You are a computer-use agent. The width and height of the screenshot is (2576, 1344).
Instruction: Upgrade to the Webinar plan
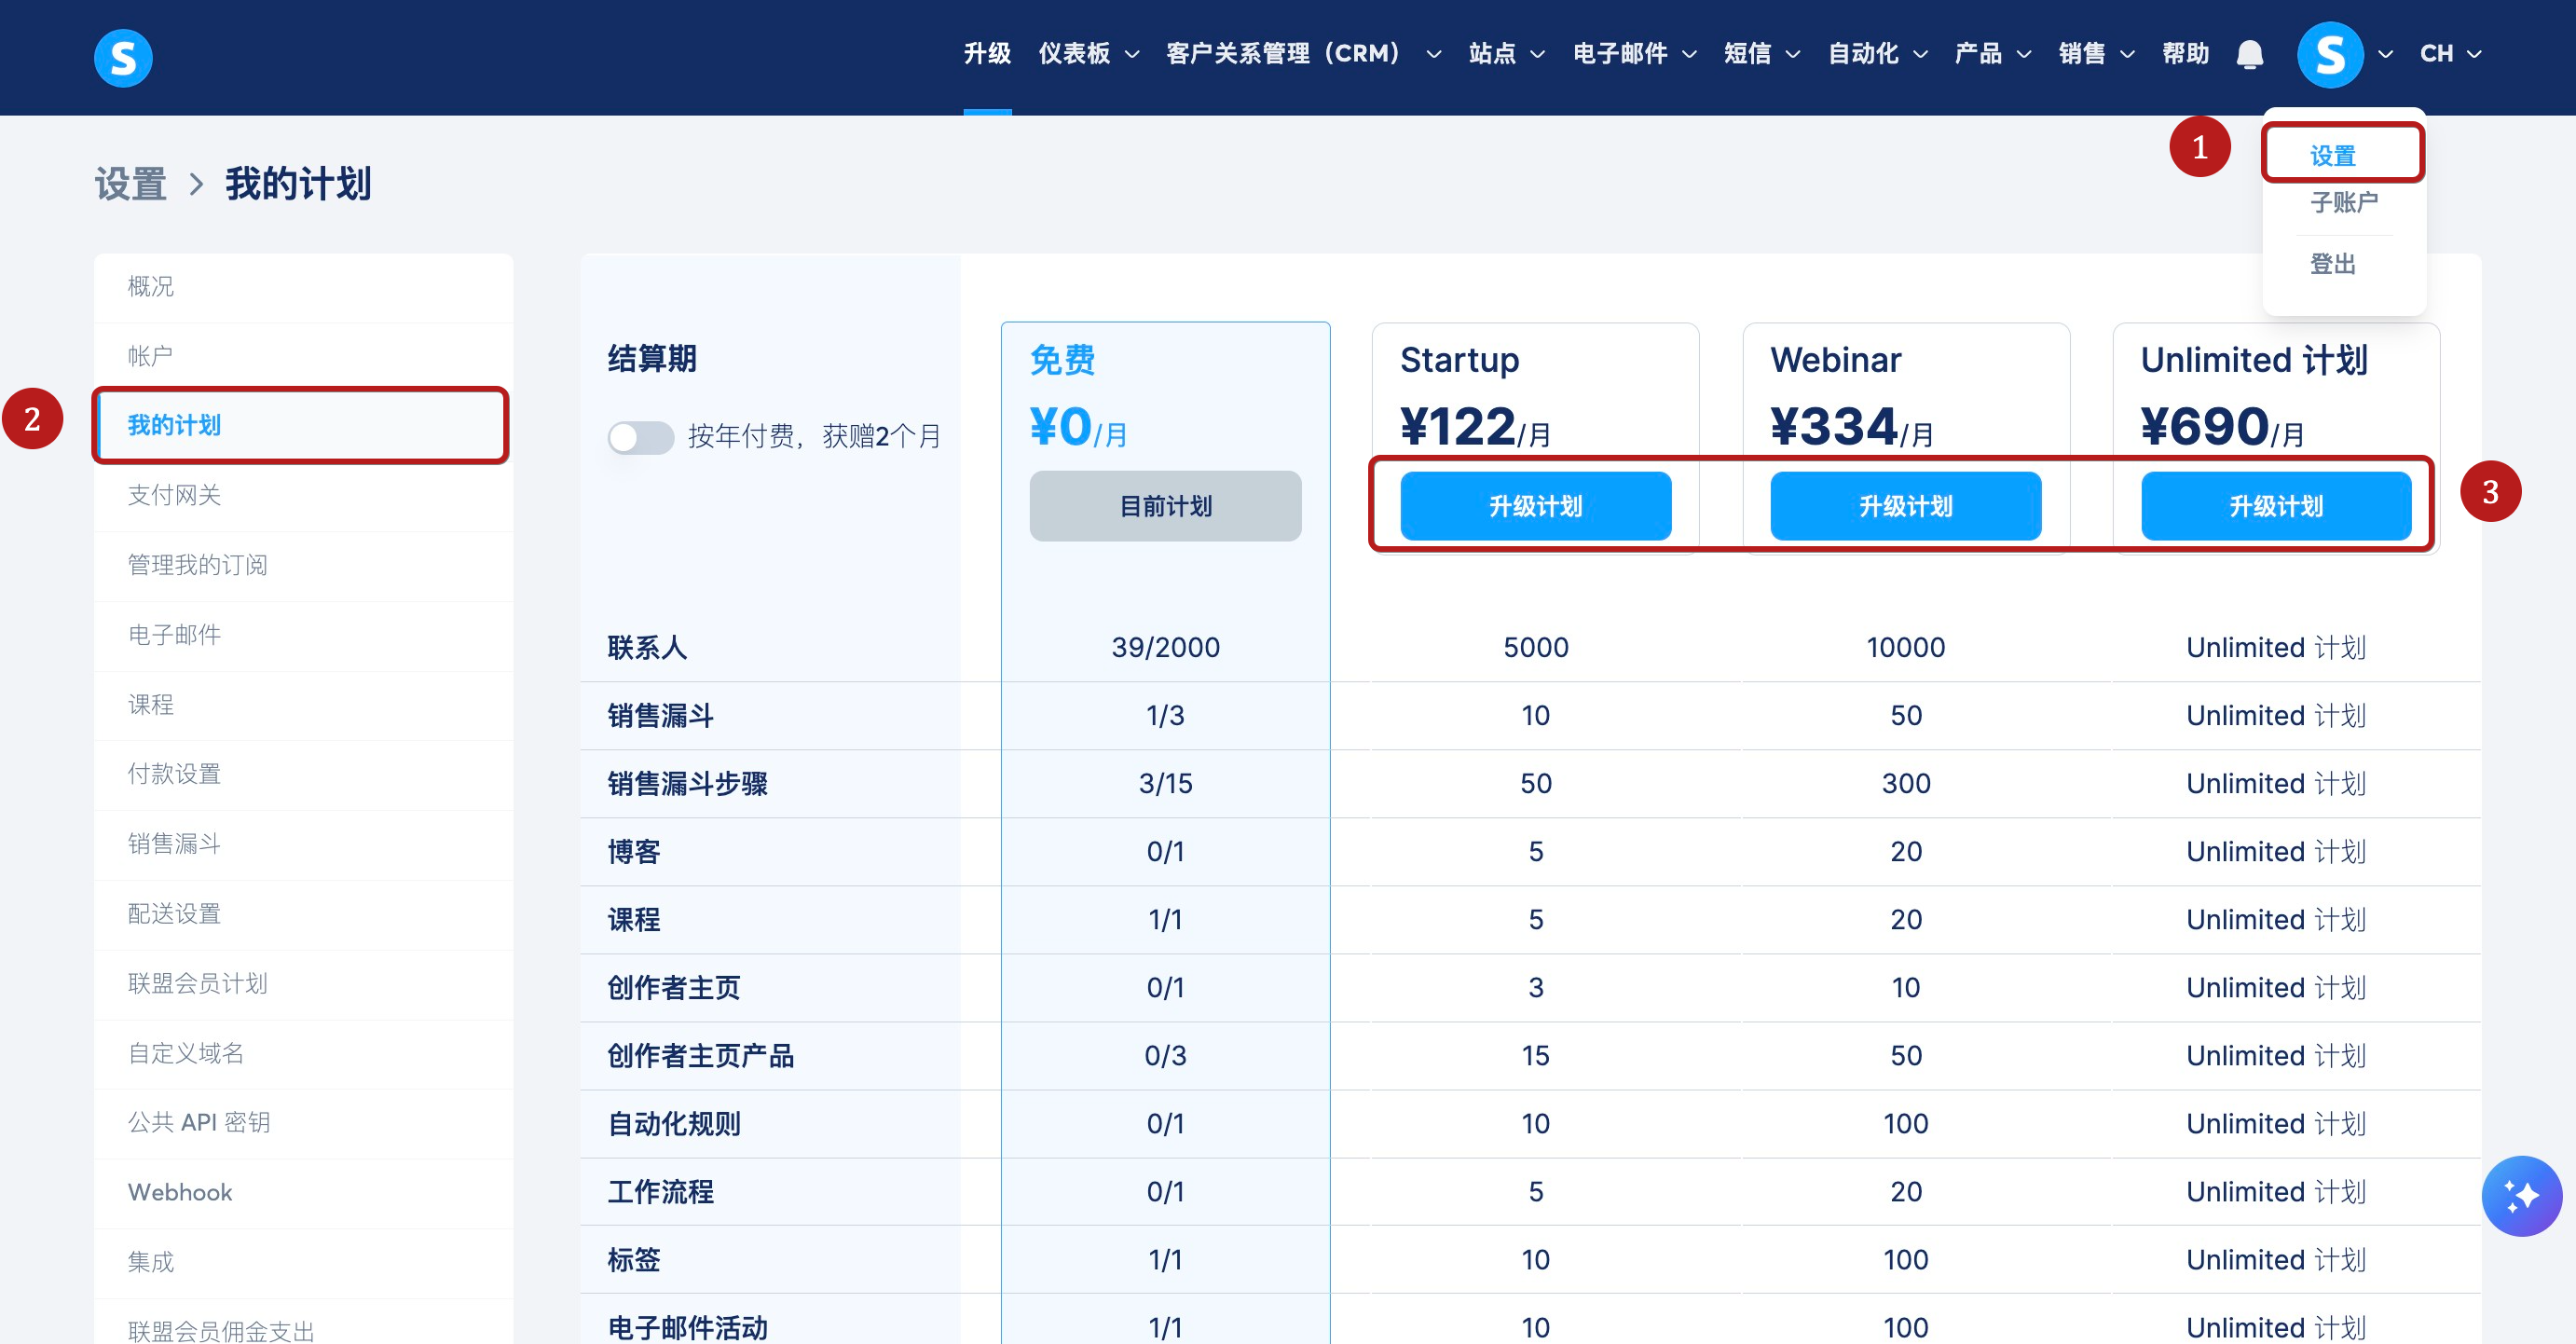coord(1905,506)
